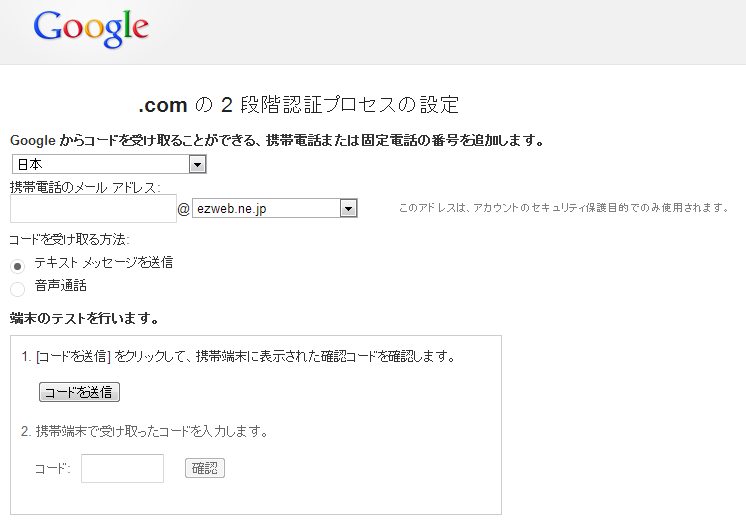Open the 日本 country dropdown
The width and height of the screenshot is (746, 522).
click(x=109, y=164)
